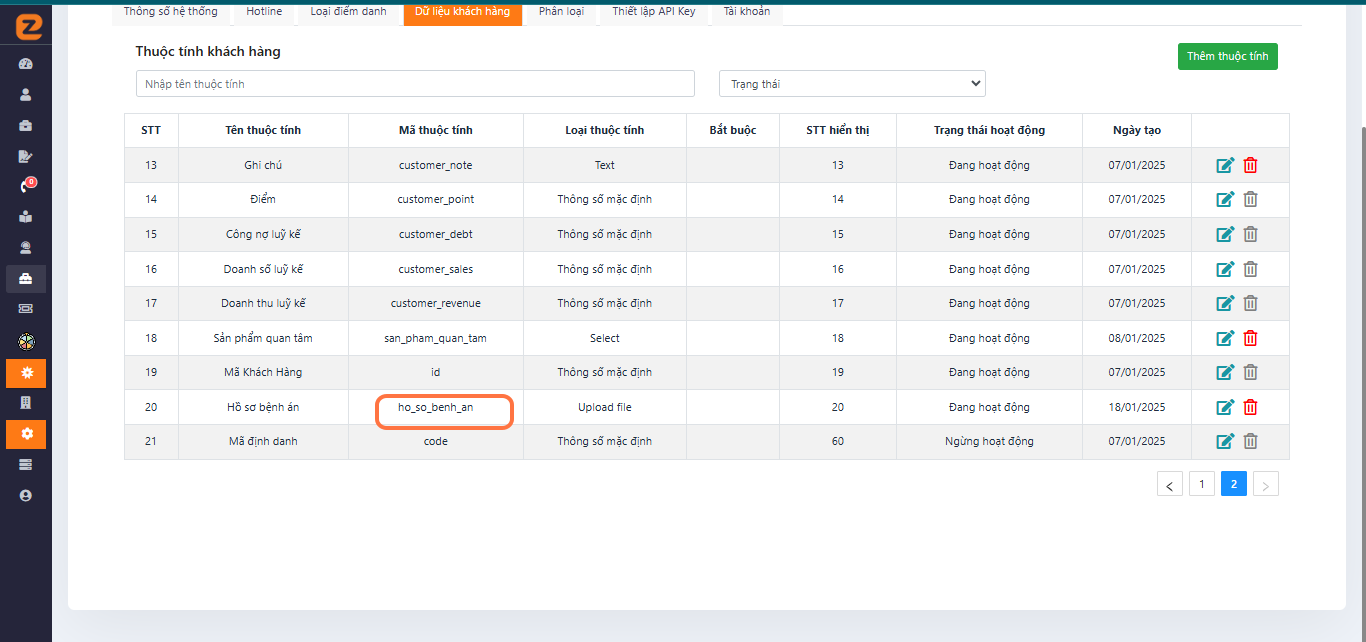
Task: Click the building icon in sidebar
Action: [x=26, y=403]
